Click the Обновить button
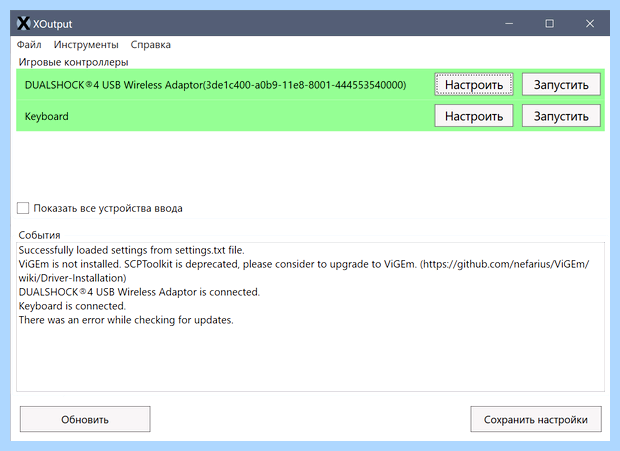Image resolution: width=620 pixels, height=451 pixels. pos(85,419)
